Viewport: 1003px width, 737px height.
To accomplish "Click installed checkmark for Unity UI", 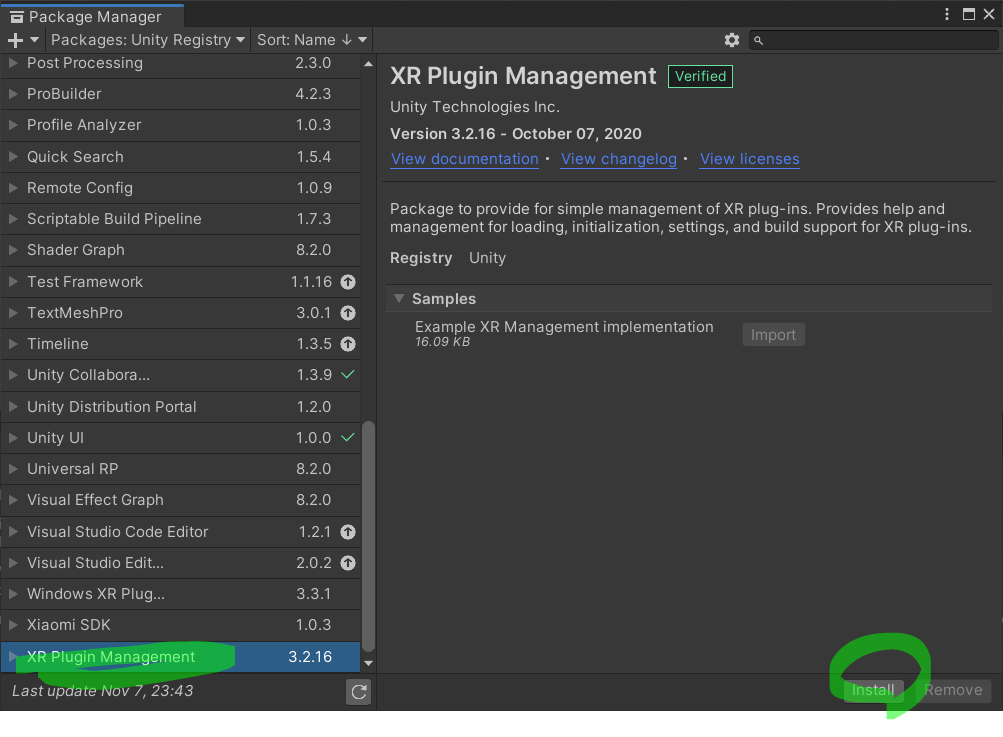I will [348, 438].
